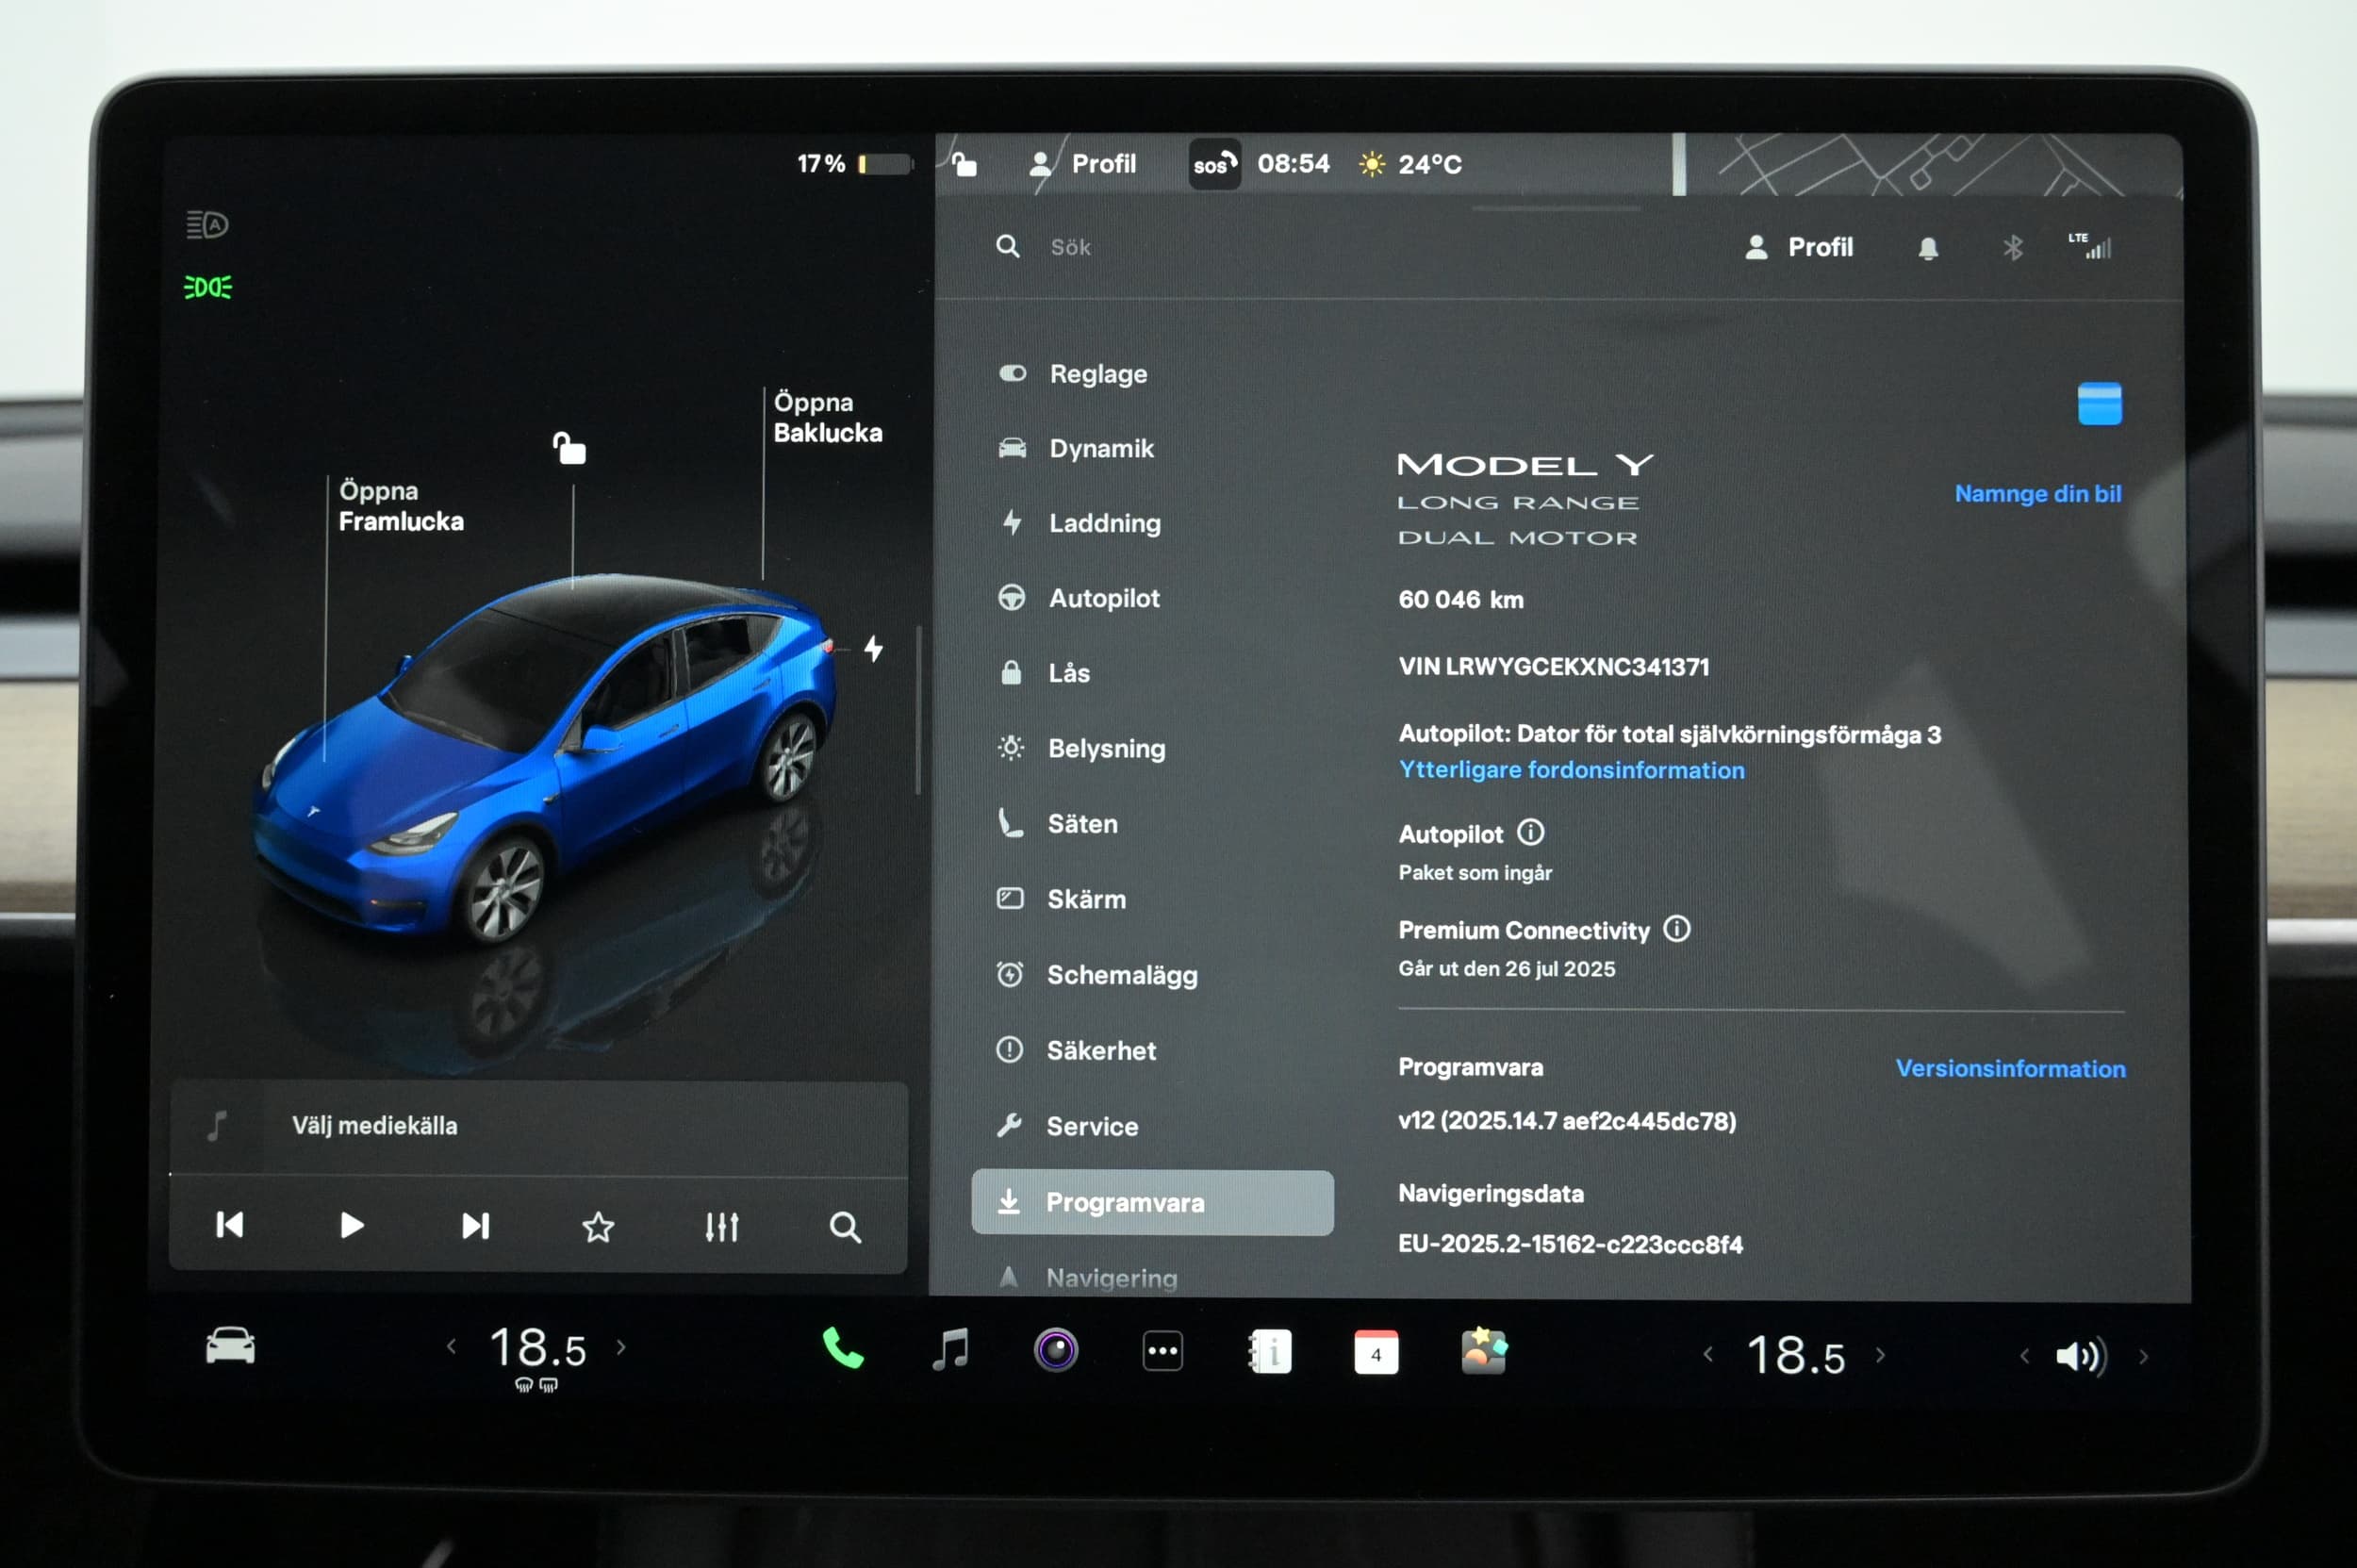Raise volume with right chevron
Image resolution: width=2357 pixels, height=1568 pixels.
[2143, 1357]
